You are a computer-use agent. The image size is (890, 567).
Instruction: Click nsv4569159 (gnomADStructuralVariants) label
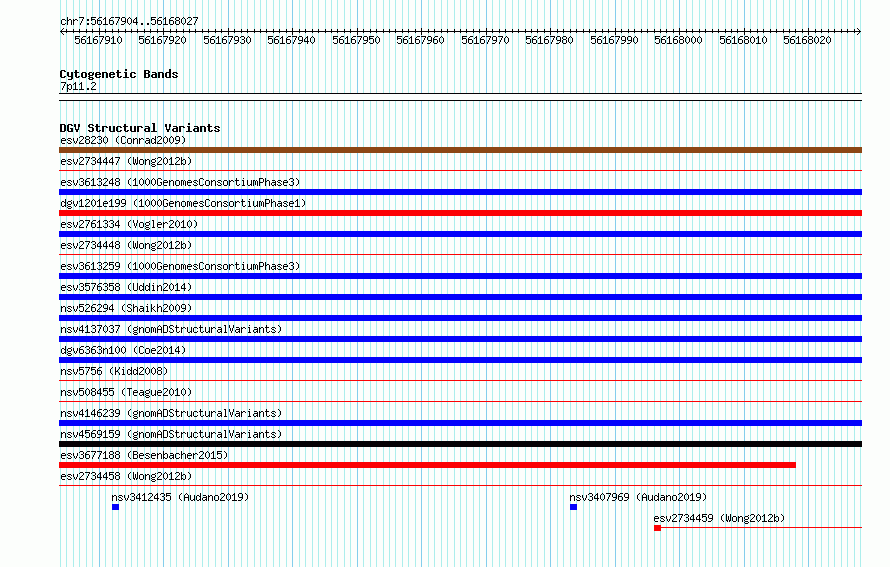coord(171,434)
